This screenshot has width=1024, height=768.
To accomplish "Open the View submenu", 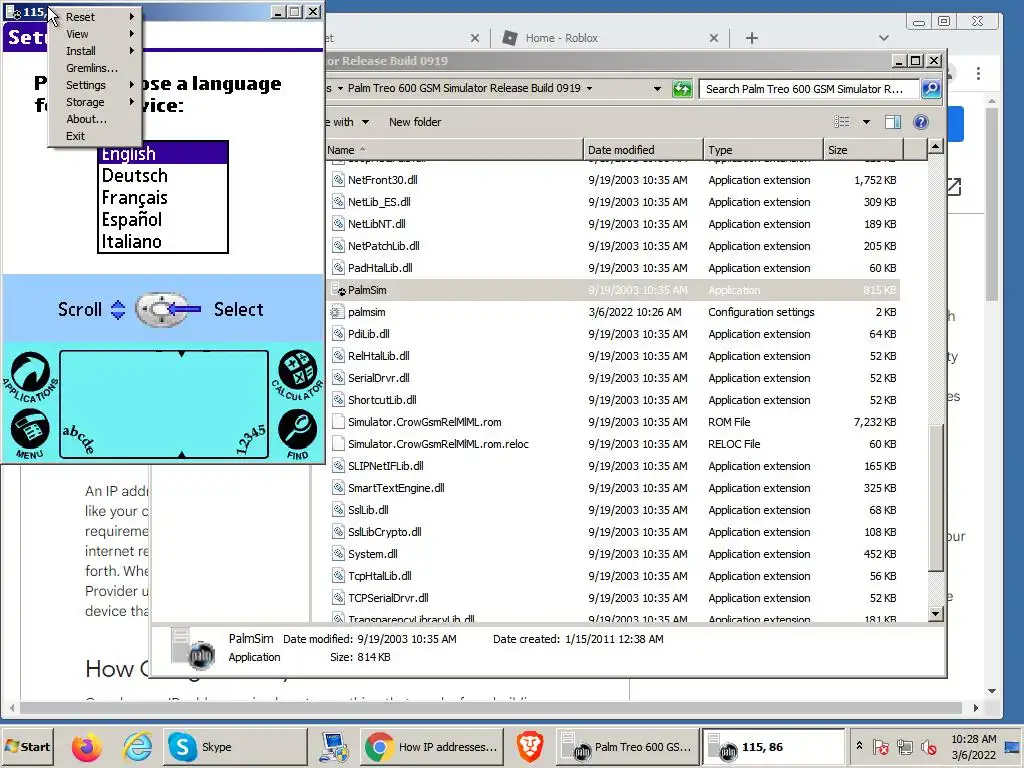I will coord(95,34).
